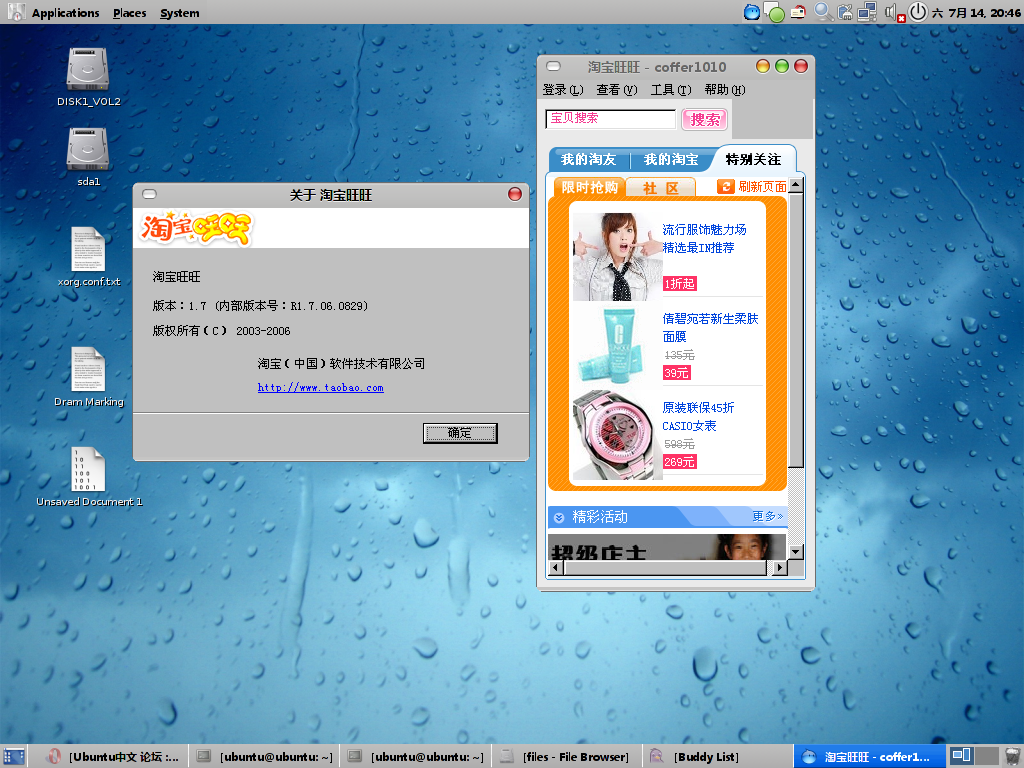
Task: Select the sda1 drive icon on desktop
Action: pos(88,149)
